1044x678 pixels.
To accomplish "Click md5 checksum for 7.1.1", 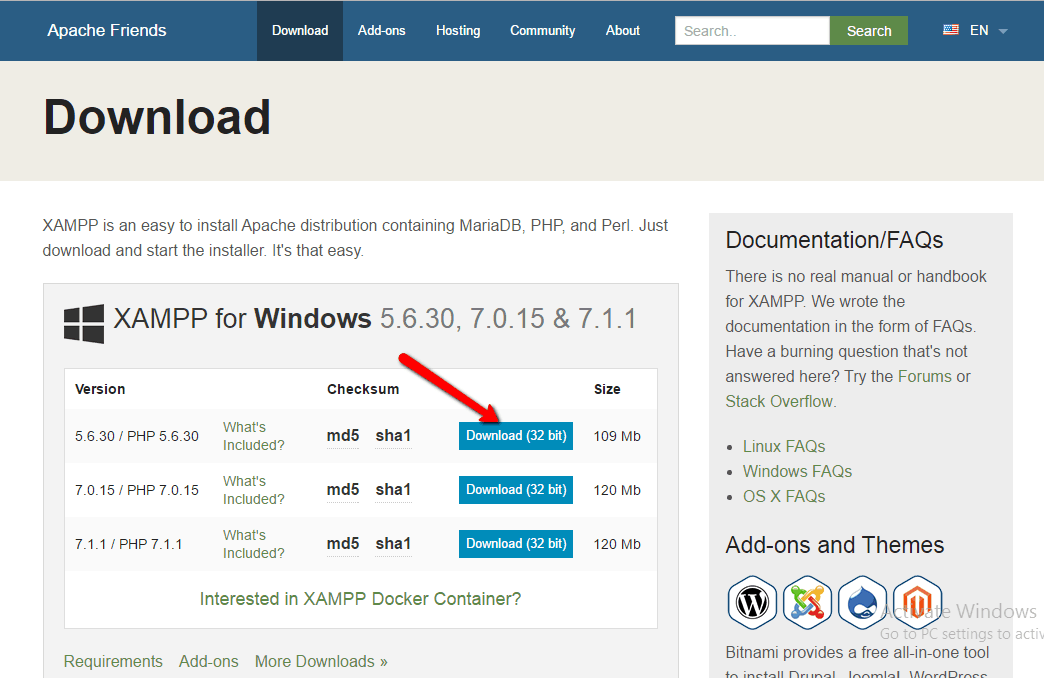I will tap(343, 544).
